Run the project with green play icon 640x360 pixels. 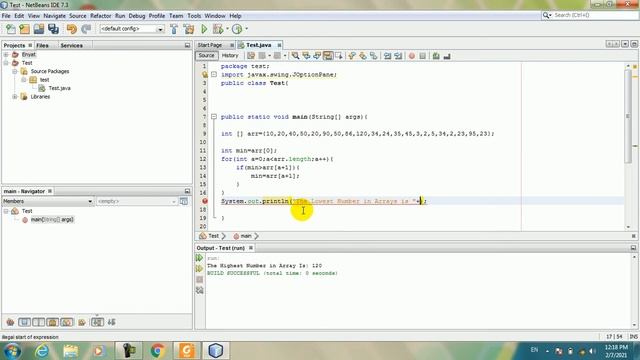tap(204, 29)
